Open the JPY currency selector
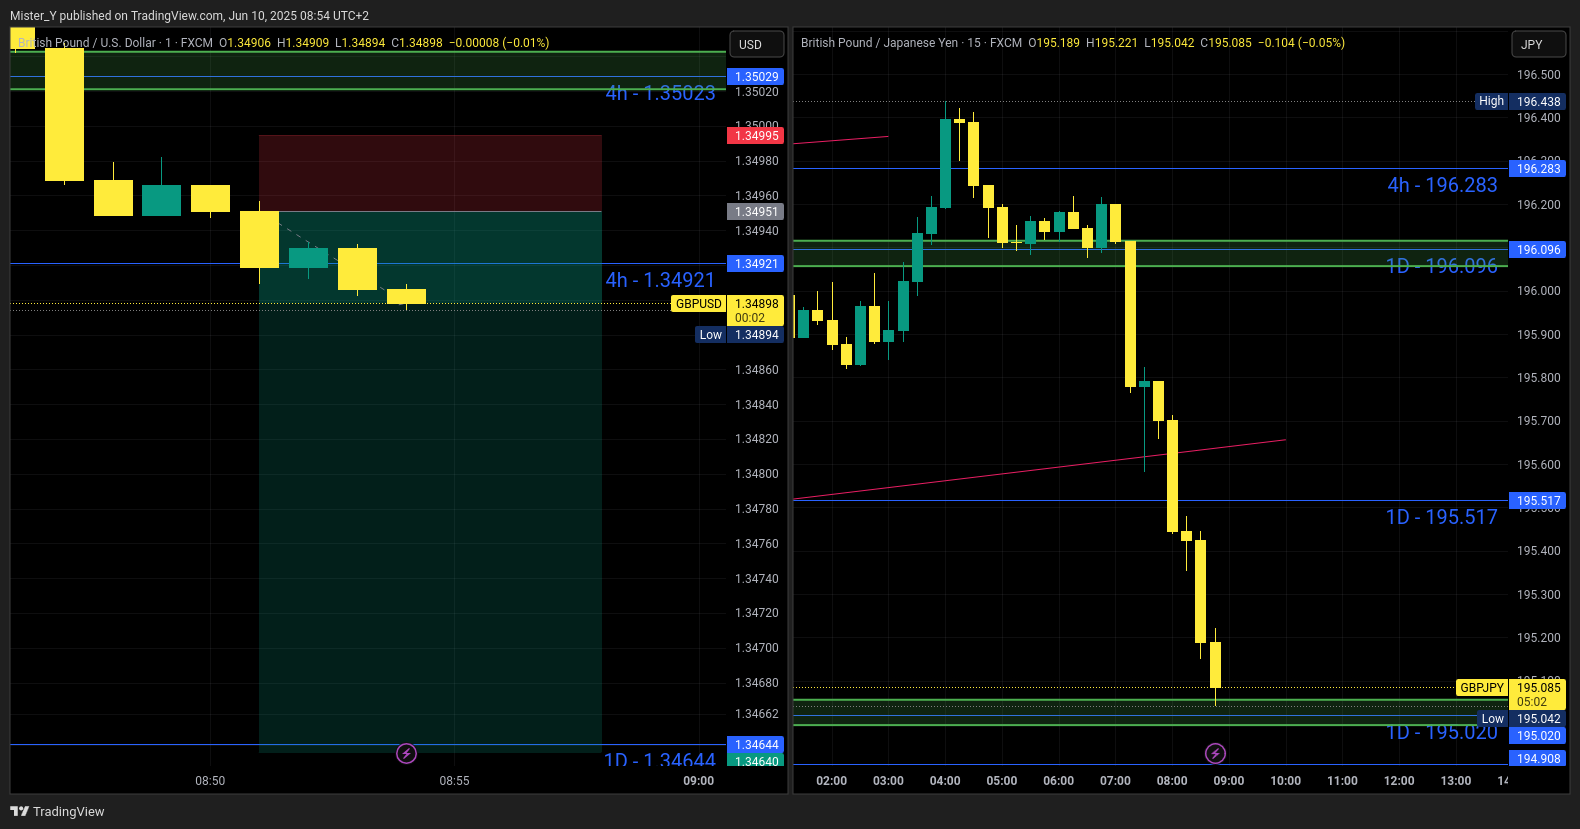This screenshot has width=1580, height=829. [x=1538, y=45]
